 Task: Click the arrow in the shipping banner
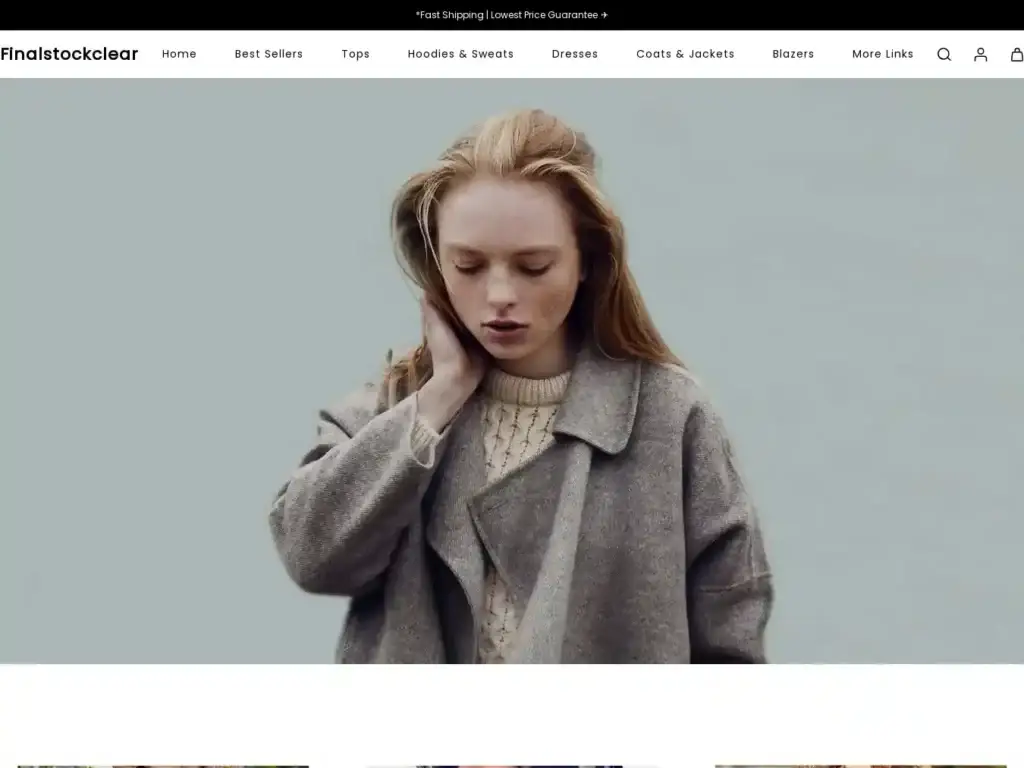pos(604,15)
